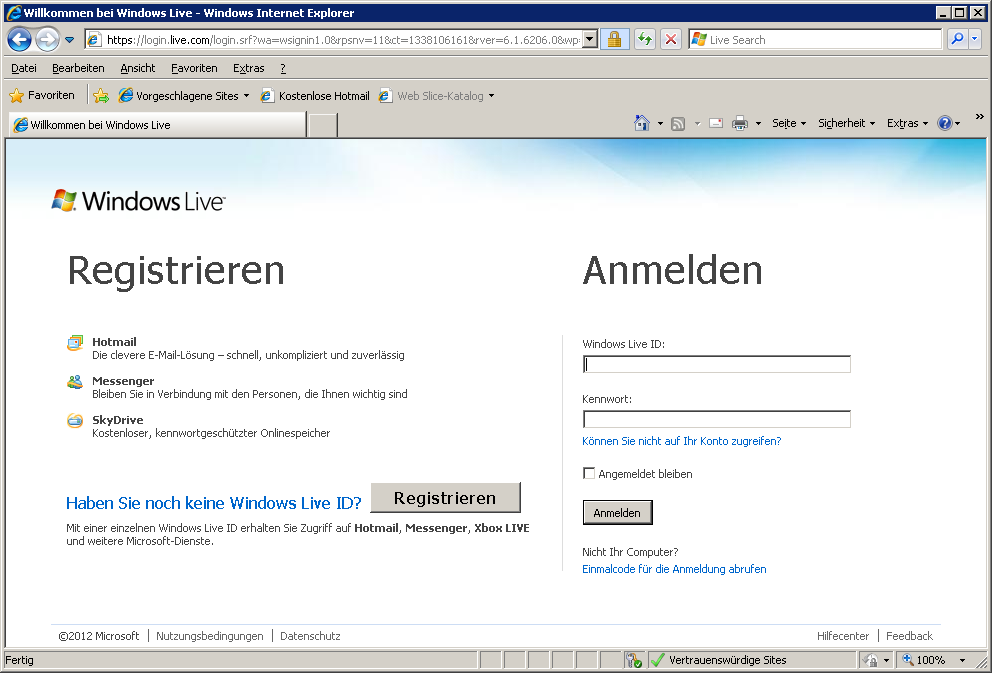Click the Hotmail service icon
Viewport: 992px width, 673px height.
tap(75, 343)
